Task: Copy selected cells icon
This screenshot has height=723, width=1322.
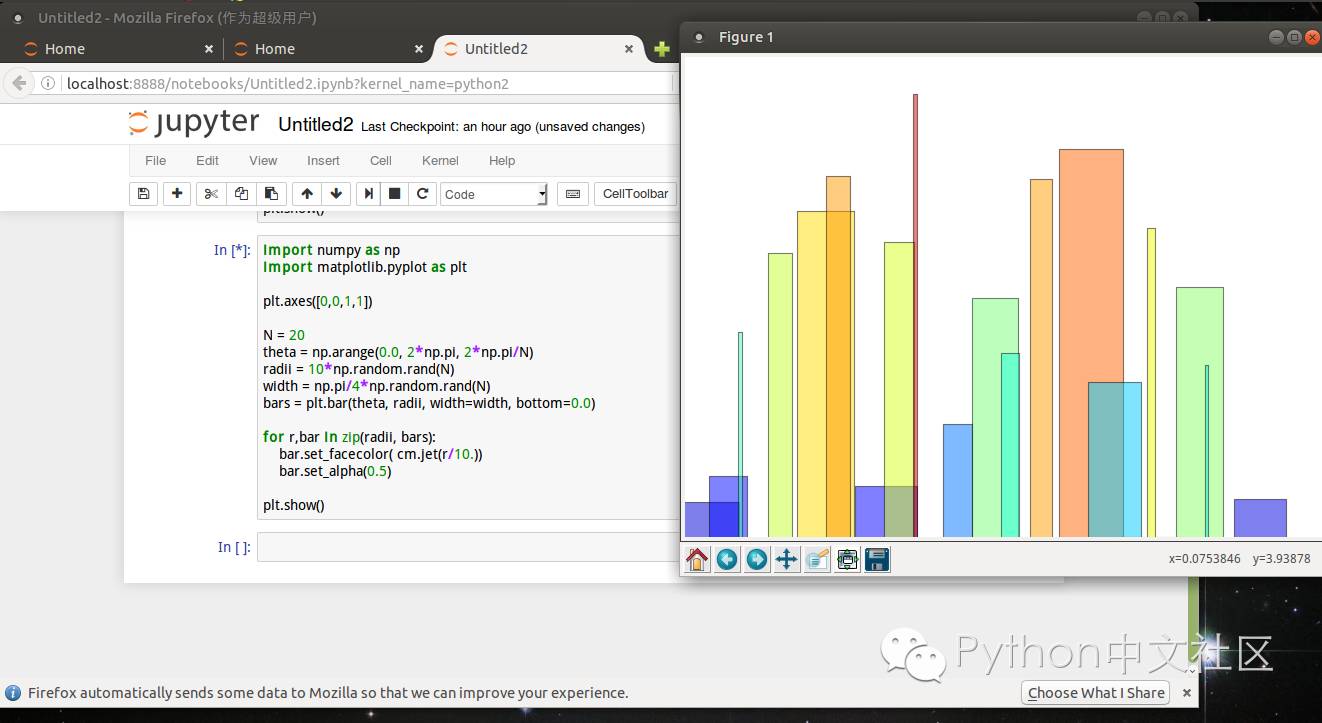Action: coord(241,194)
